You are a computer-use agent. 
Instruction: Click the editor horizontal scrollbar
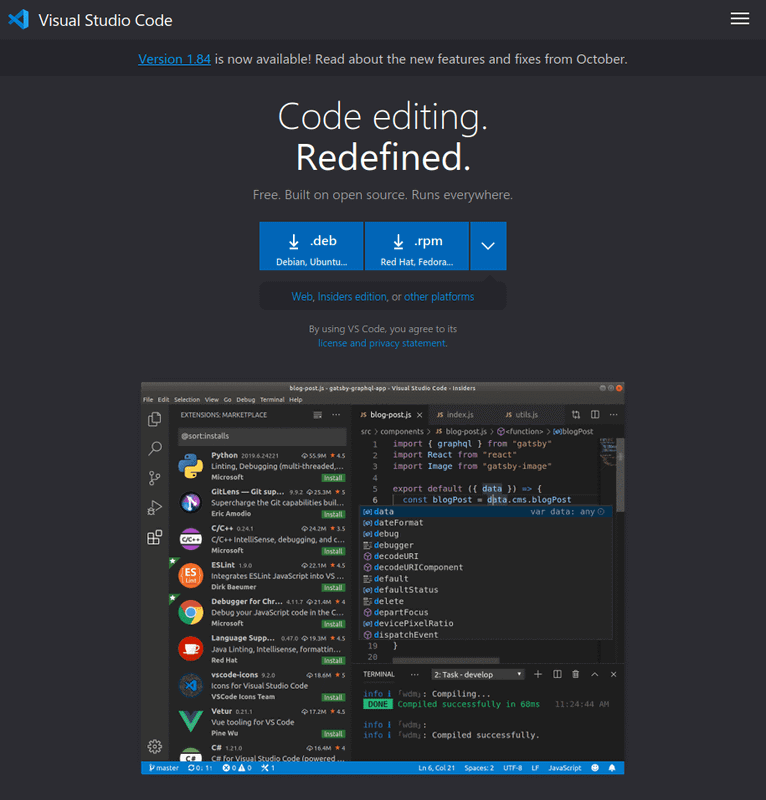click(446, 661)
